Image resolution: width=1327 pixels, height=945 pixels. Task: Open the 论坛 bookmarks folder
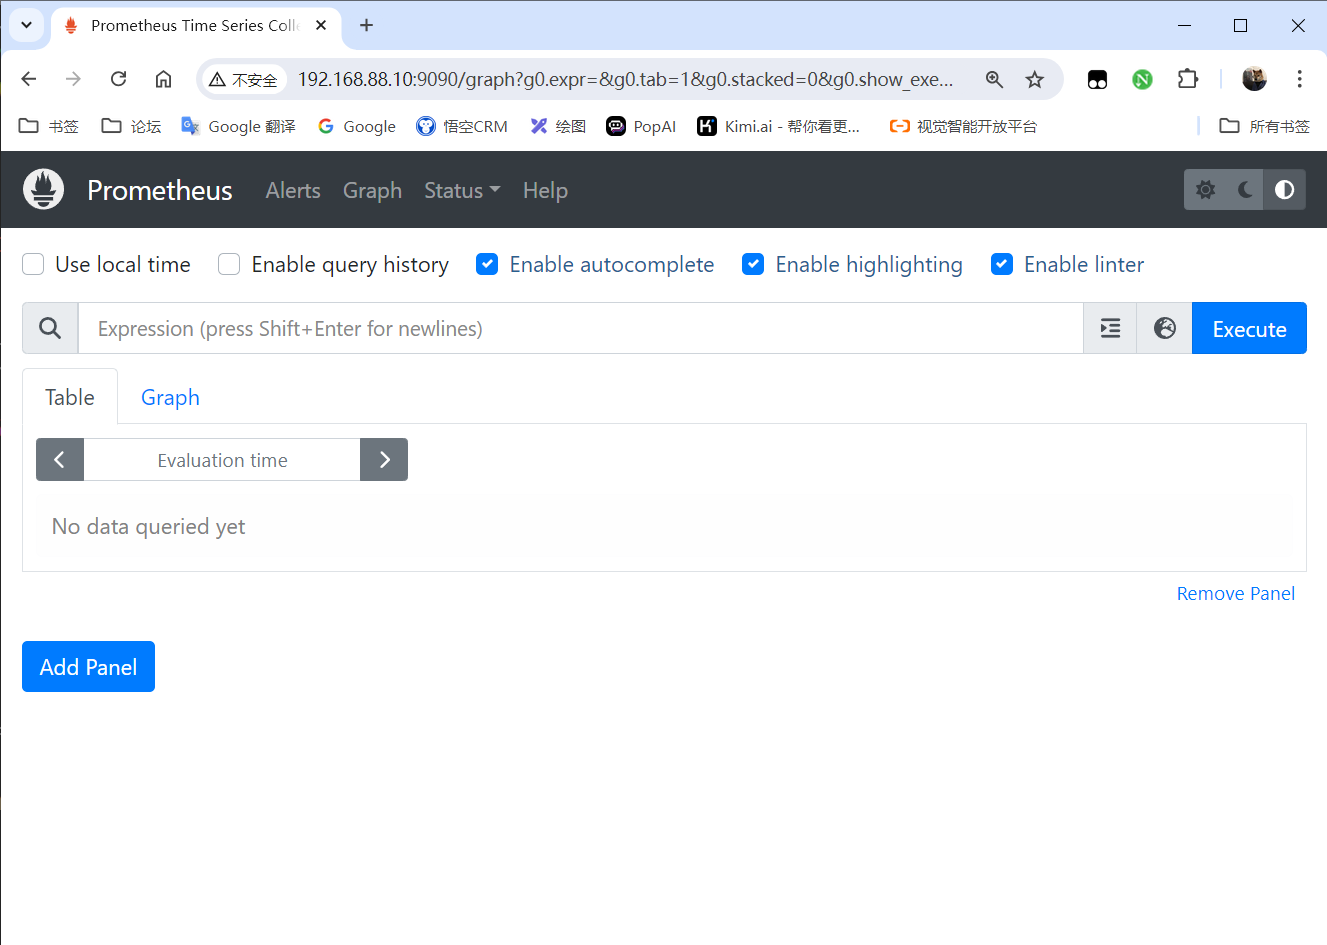(131, 126)
